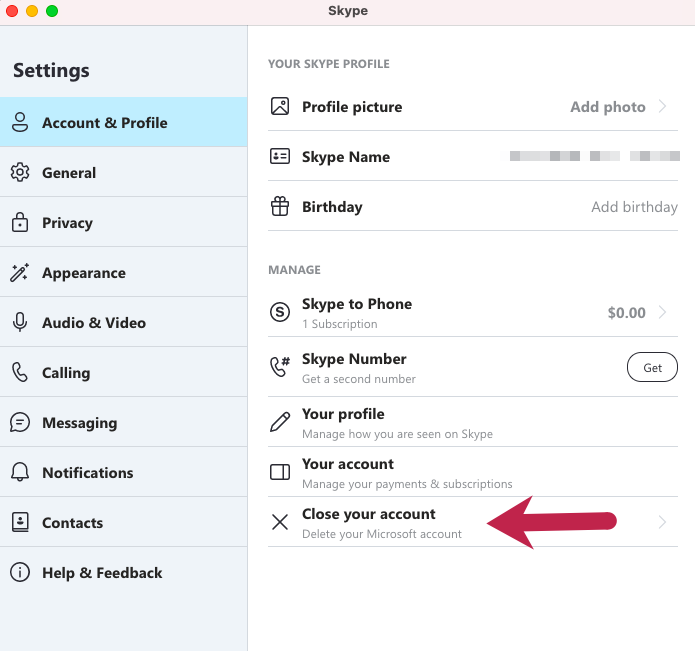Image resolution: width=695 pixels, height=651 pixels.
Task: Click the YOUR SKYPE PROFILE section header
Action: point(328,64)
